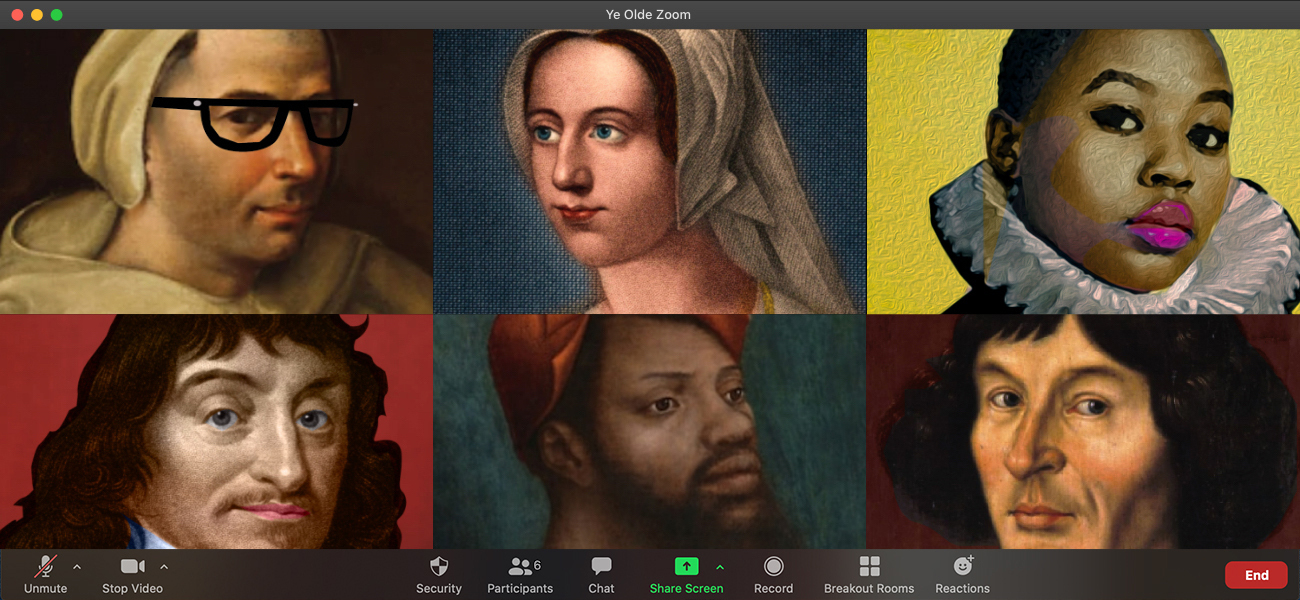Expand video options arrow beside Stop Video
This screenshot has width=1300, height=600.
(164, 567)
